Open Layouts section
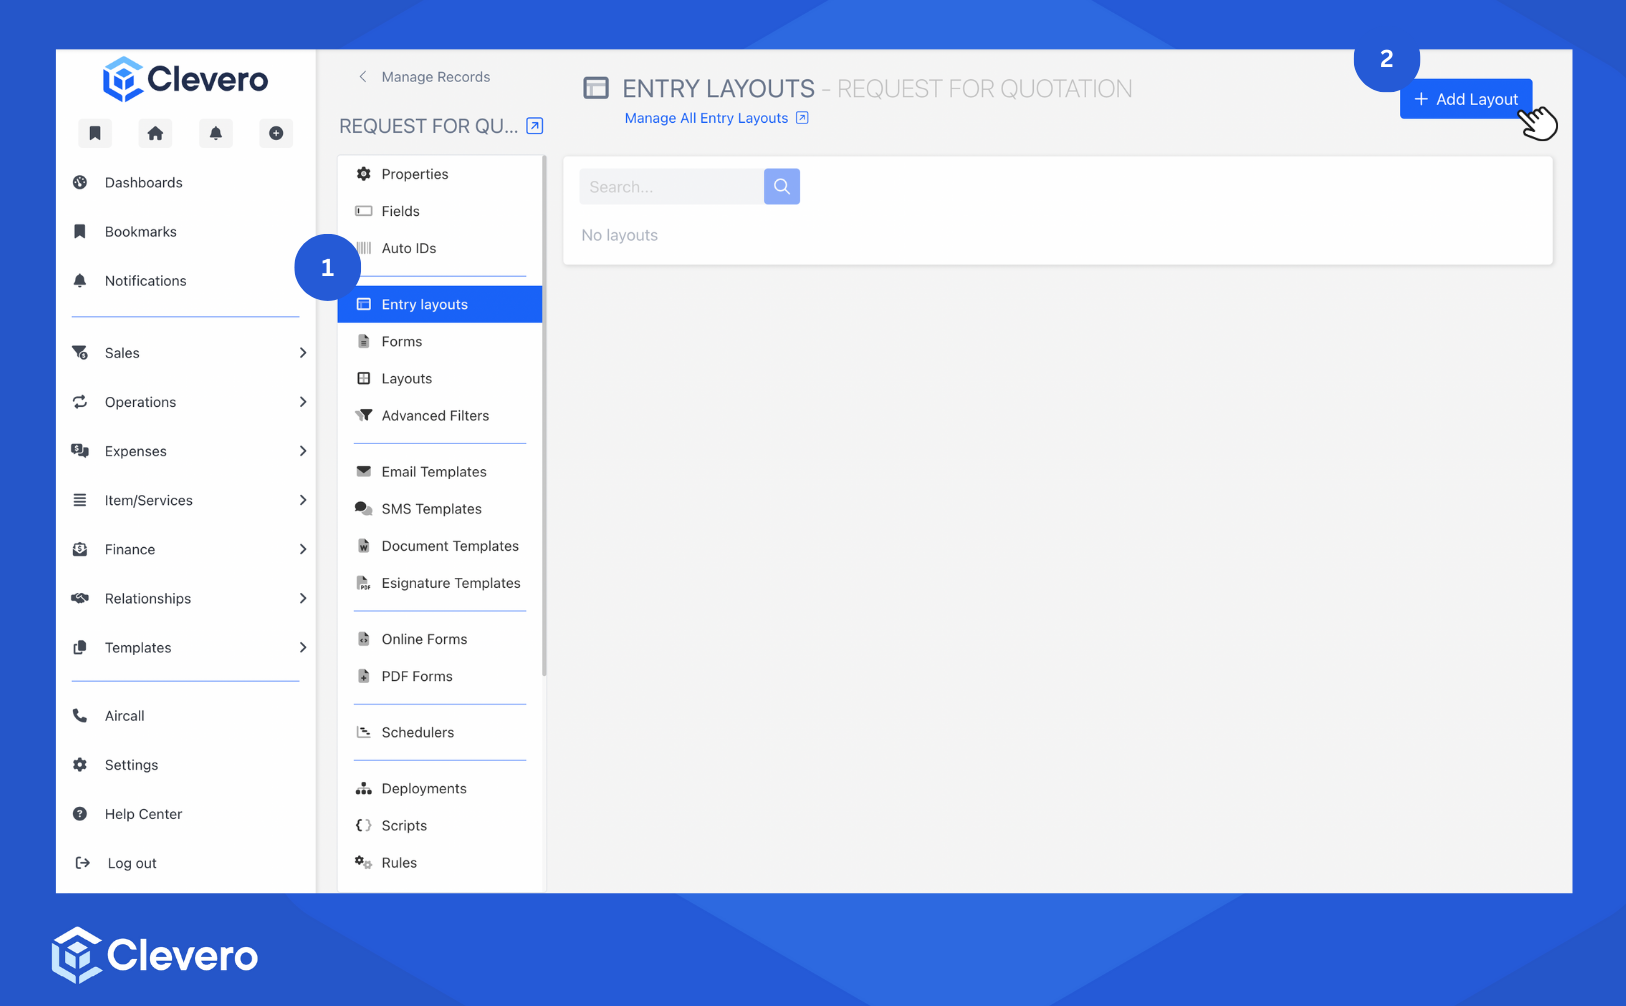Screen dimensions: 1626x1006 click(x=440, y=378)
